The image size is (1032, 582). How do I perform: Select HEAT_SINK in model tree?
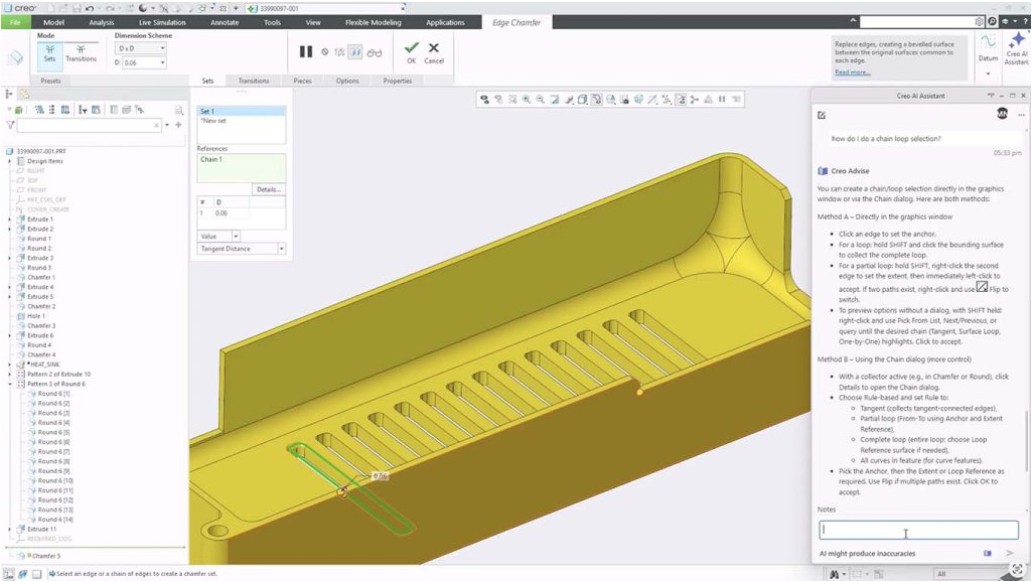click(x=44, y=364)
